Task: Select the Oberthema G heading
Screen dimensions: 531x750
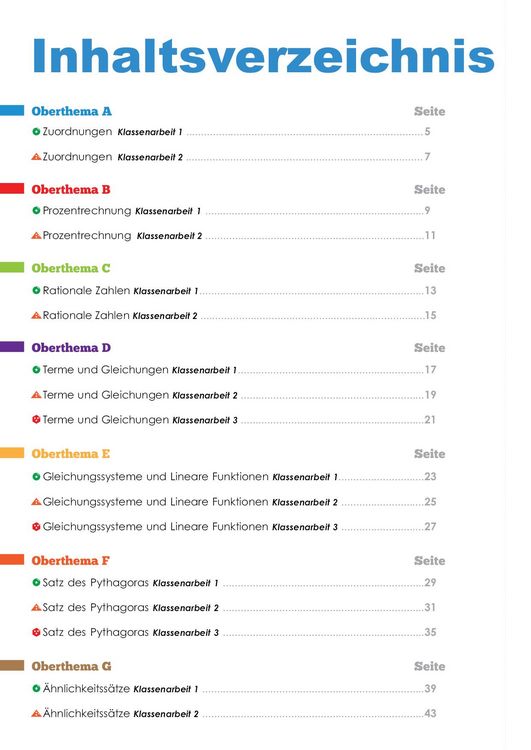Action: coord(71,666)
